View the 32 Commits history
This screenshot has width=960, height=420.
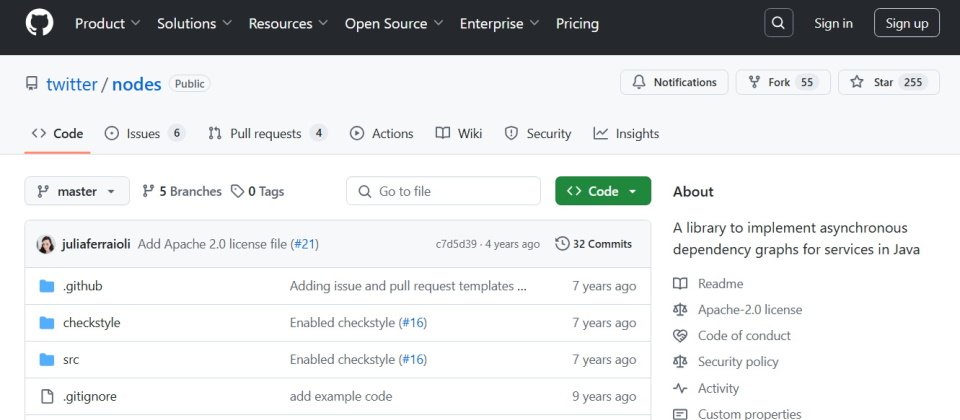[x=593, y=244]
